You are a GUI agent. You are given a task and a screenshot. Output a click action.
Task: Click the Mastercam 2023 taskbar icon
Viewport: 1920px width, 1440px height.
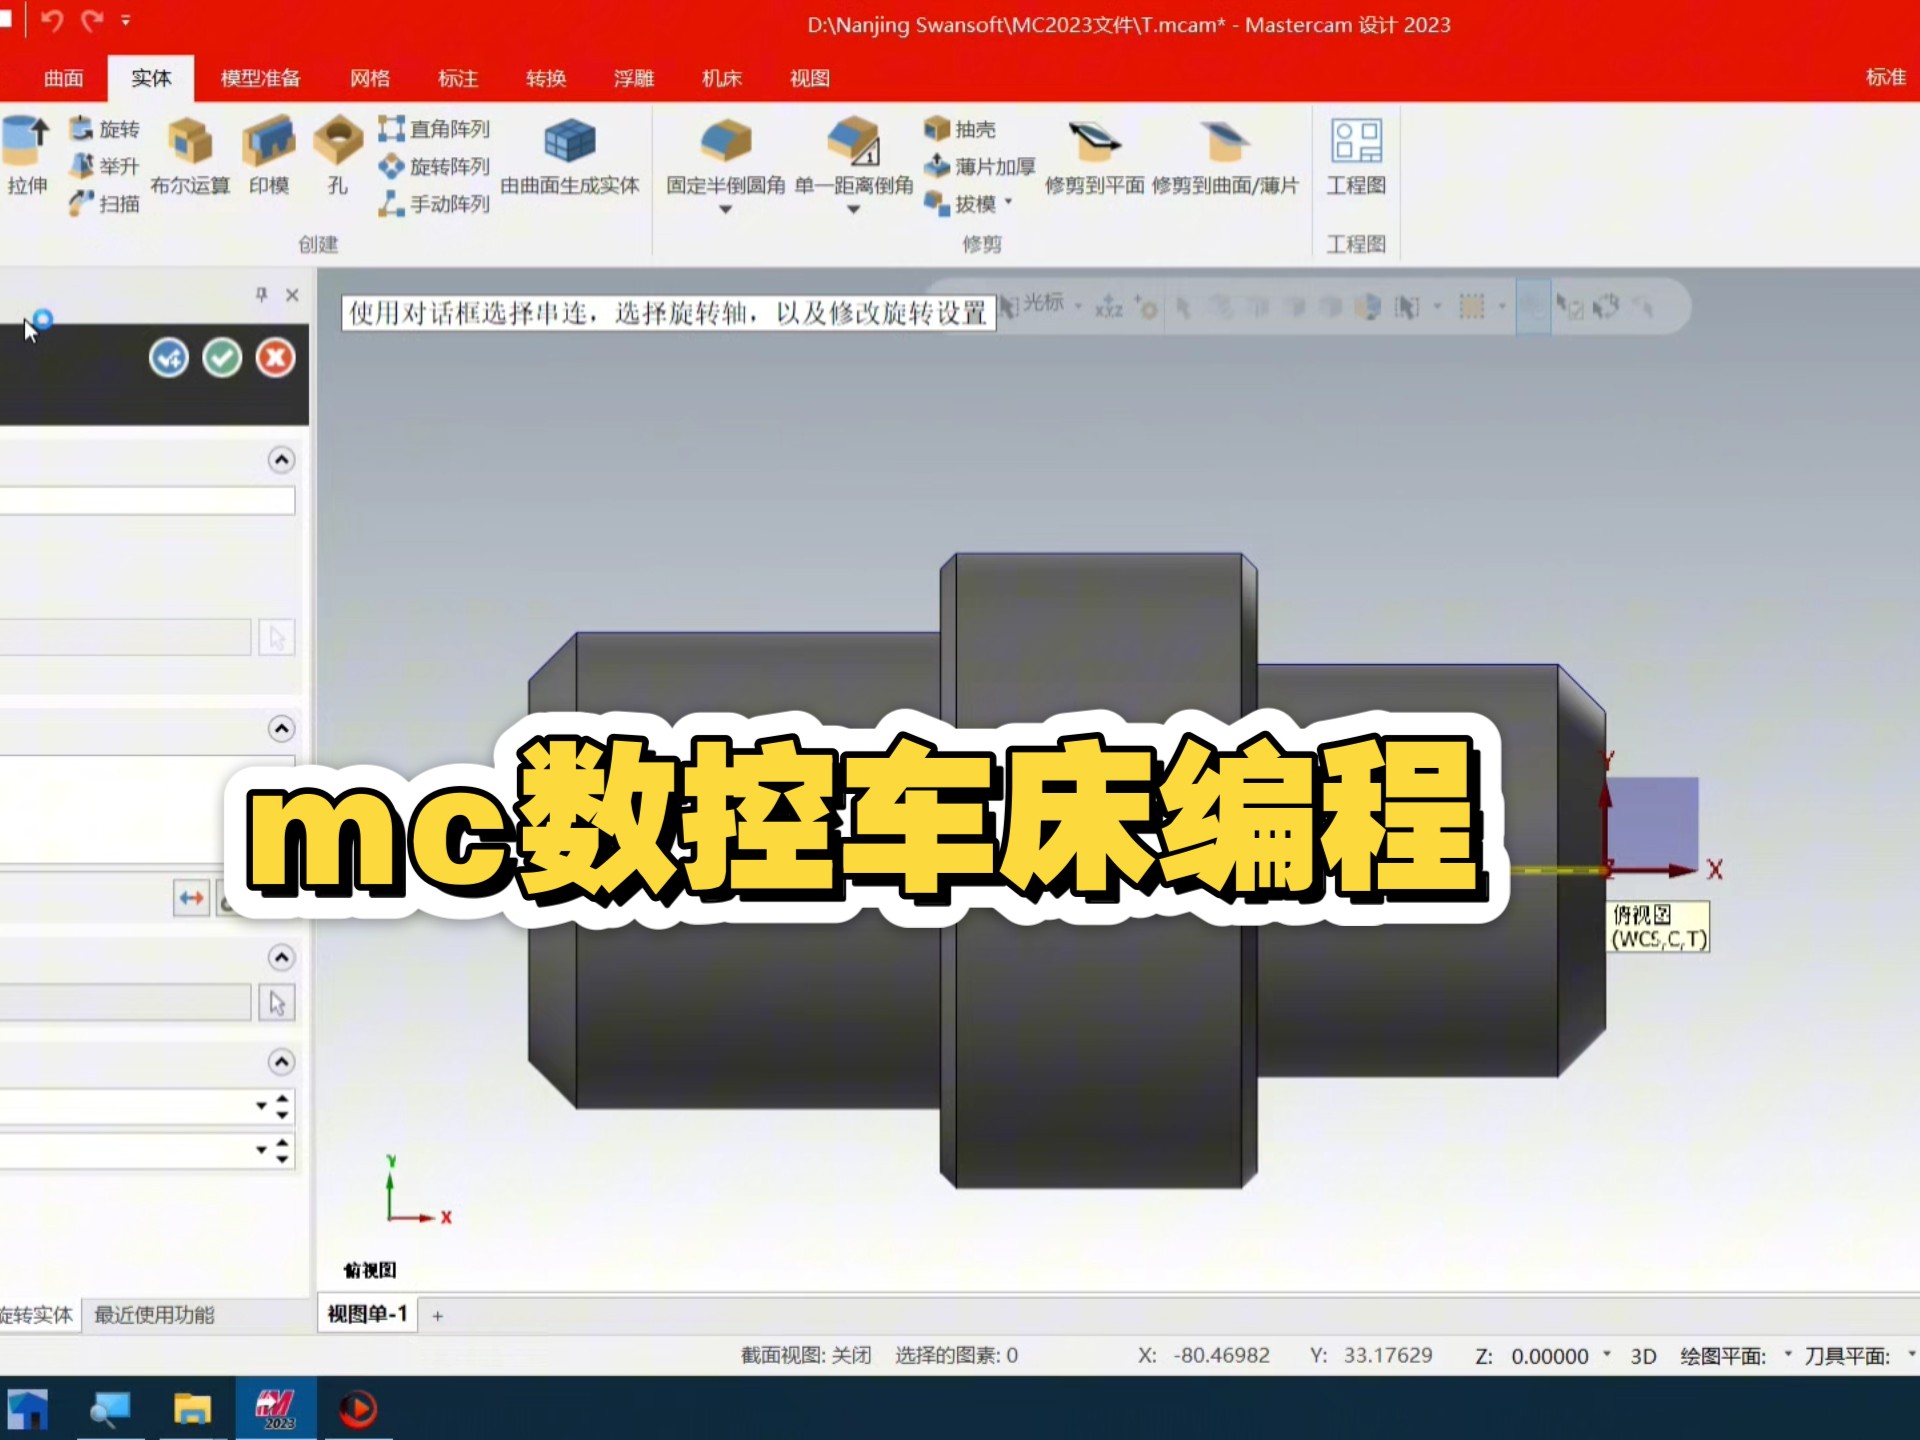pyautogui.click(x=276, y=1408)
